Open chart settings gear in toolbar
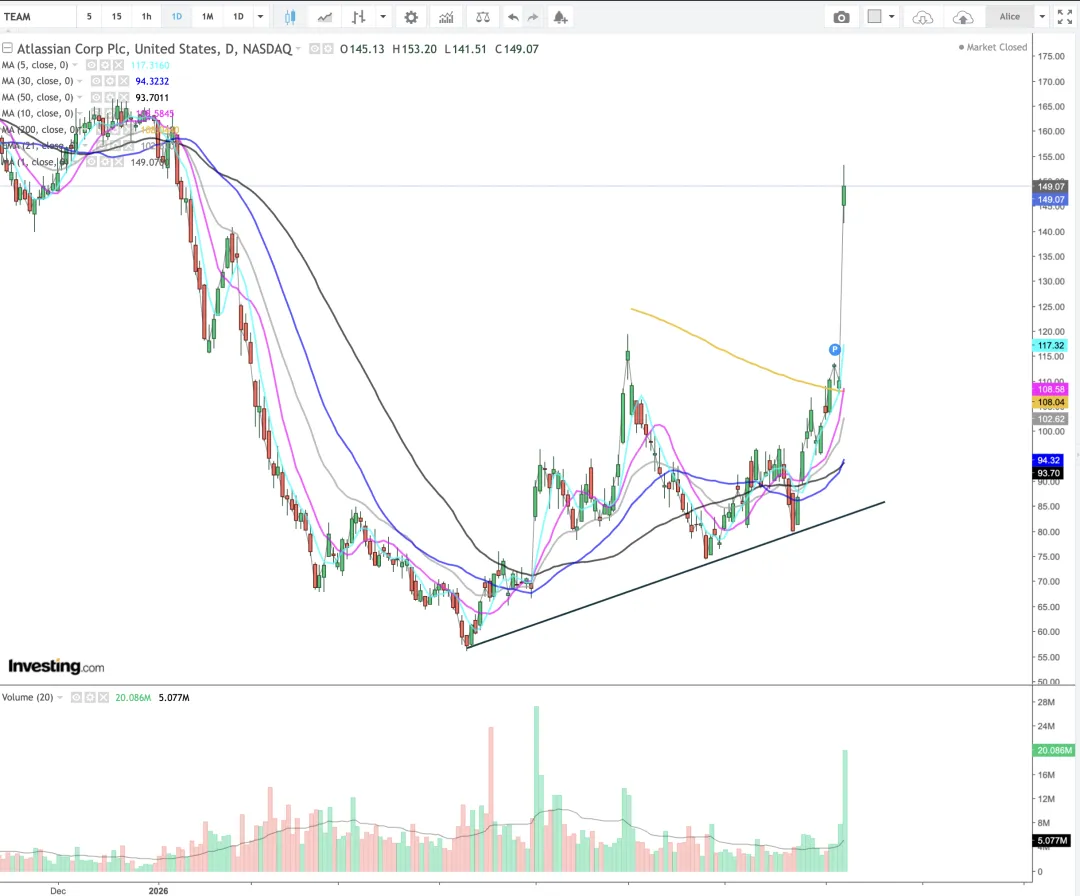The image size is (1080, 896). (411, 17)
